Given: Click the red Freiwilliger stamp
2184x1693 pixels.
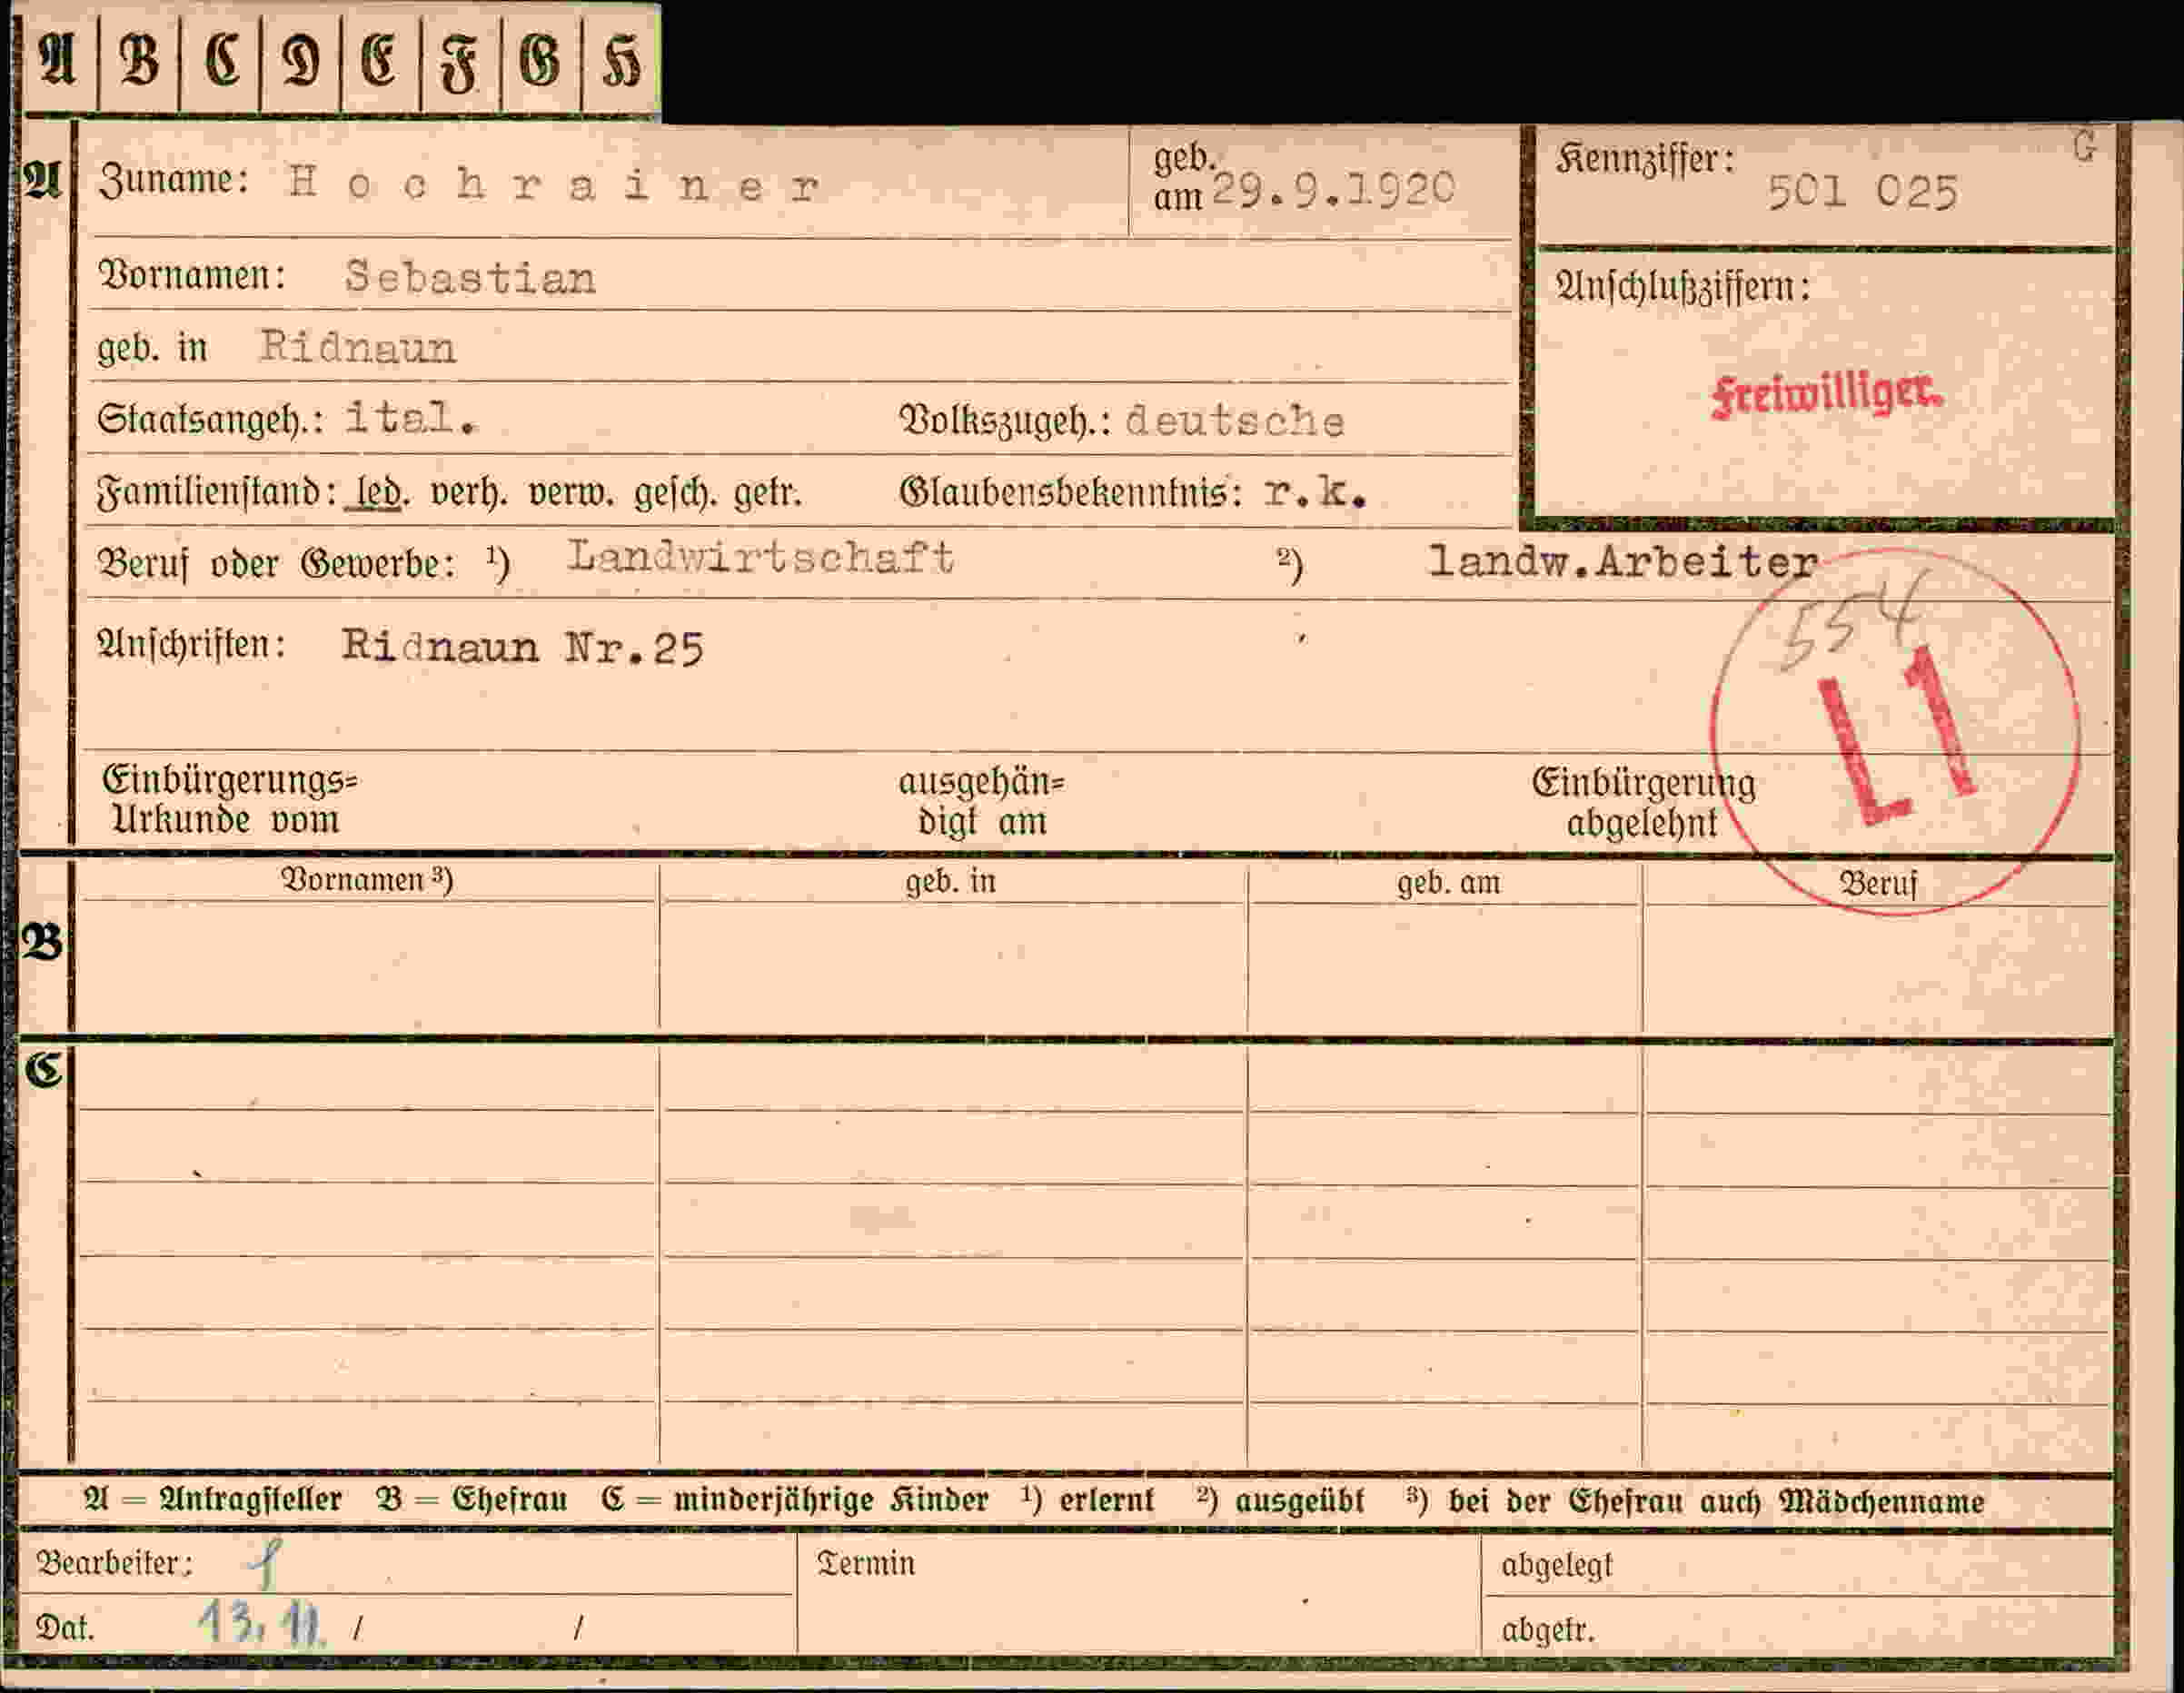Looking at the screenshot, I should 1827,395.
